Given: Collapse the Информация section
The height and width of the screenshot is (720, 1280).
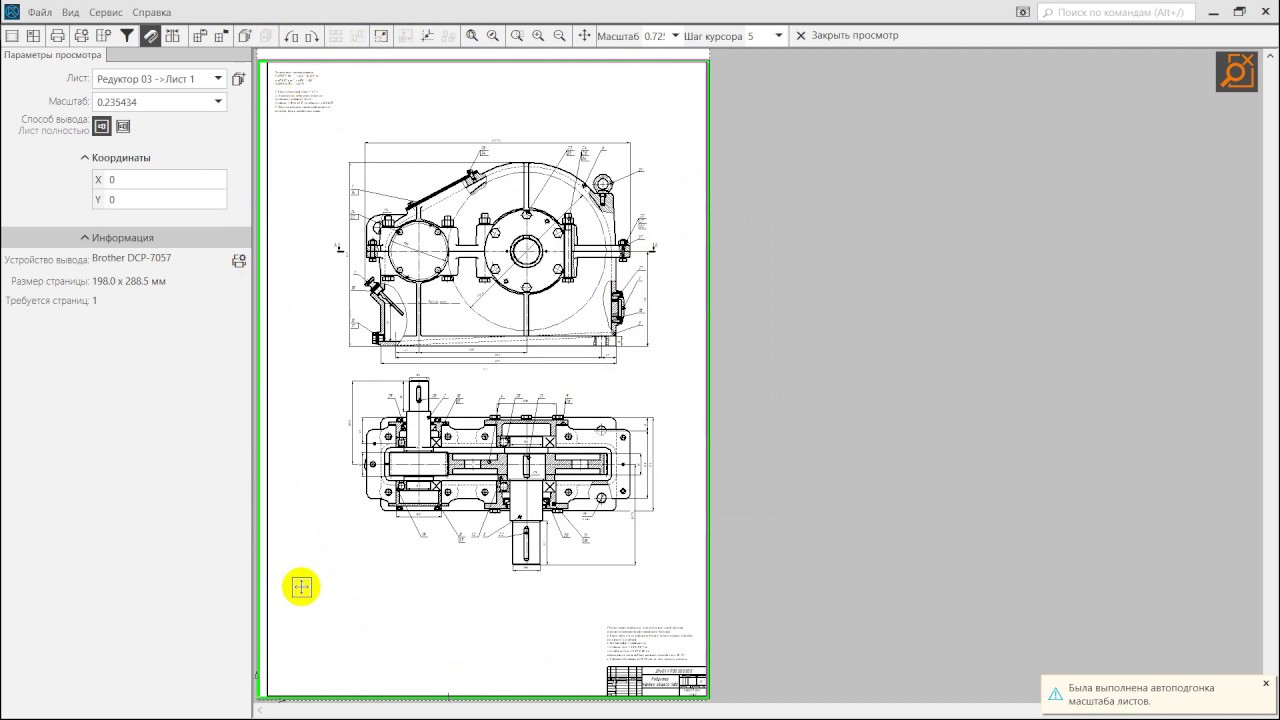Looking at the screenshot, I should pyautogui.click(x=117, y=238).
